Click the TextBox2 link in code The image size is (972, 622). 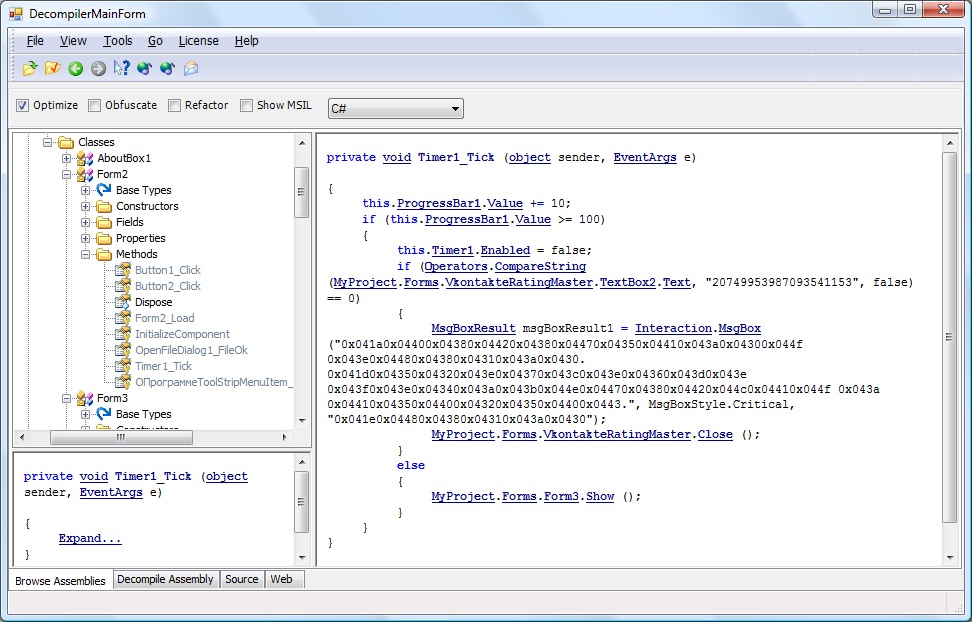pos(627,282)
